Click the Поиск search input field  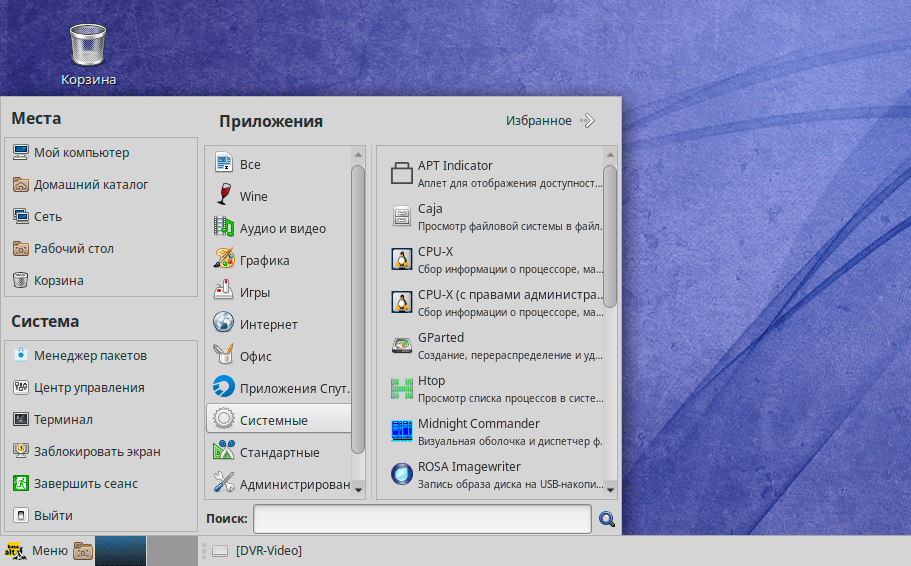pos(421,519)
